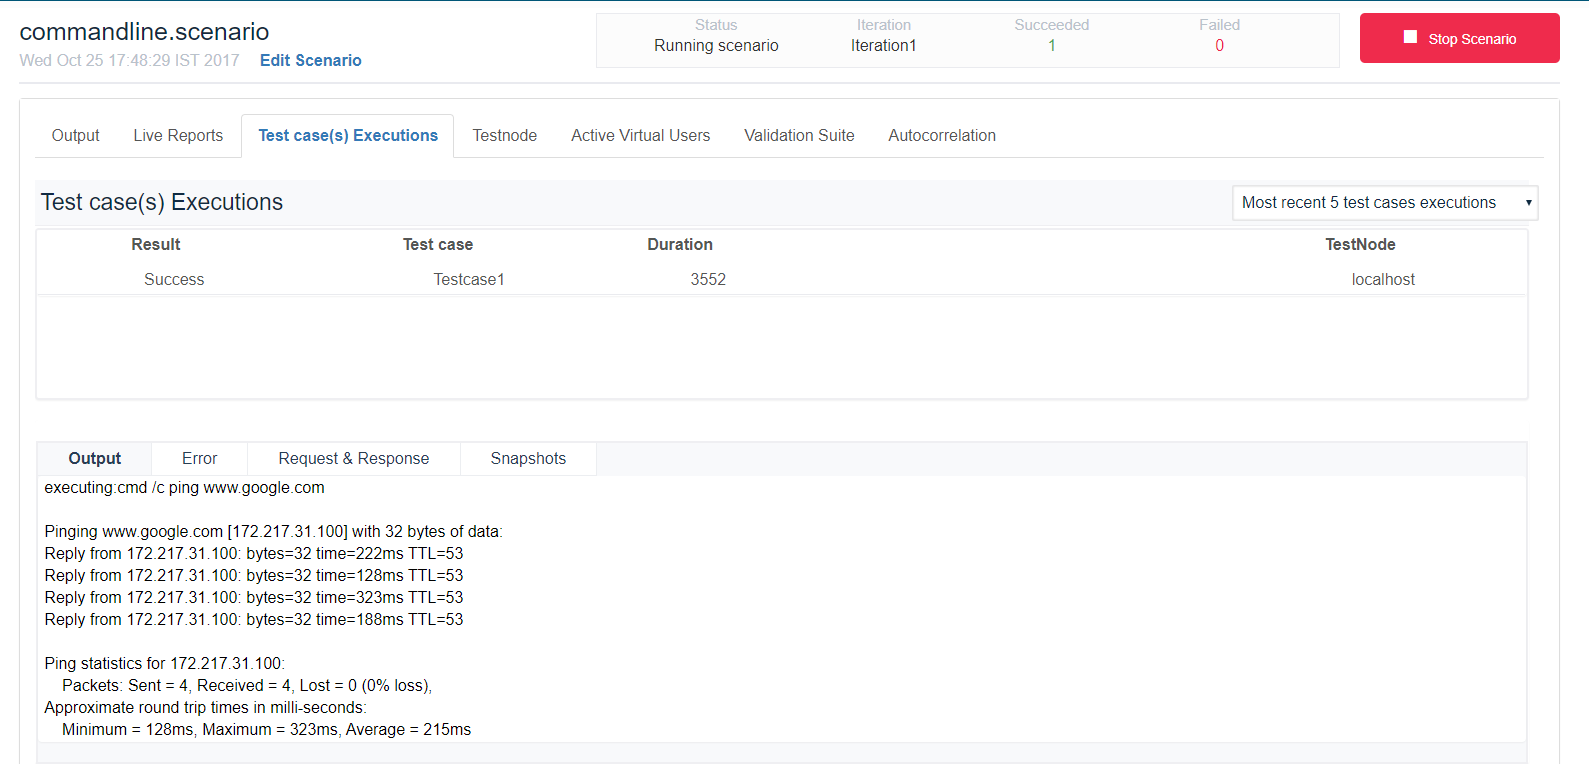The image size is (1589, 764).
Task: Show the Error sub-tab in results panel
Action: pos(200,458)
